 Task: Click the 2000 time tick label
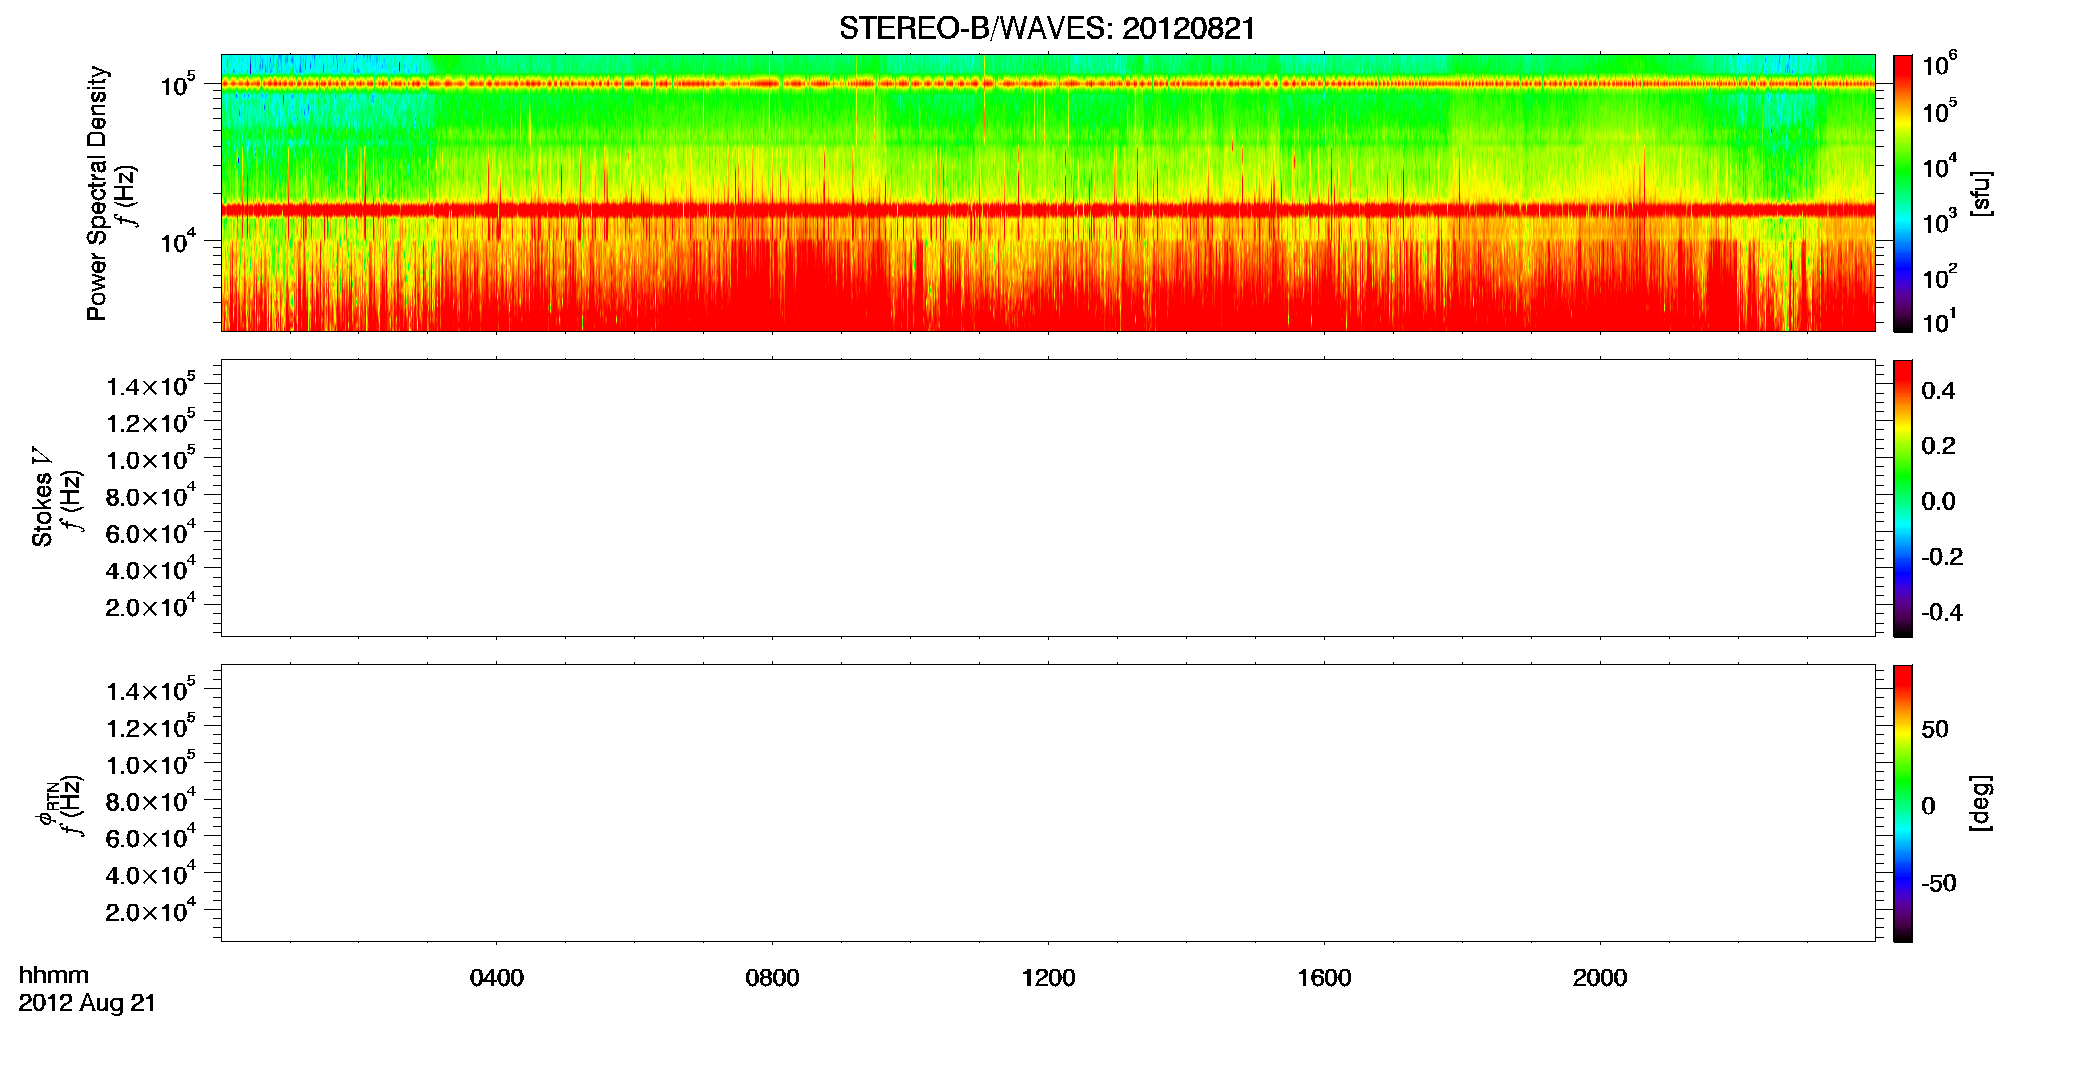(1600, 978)
